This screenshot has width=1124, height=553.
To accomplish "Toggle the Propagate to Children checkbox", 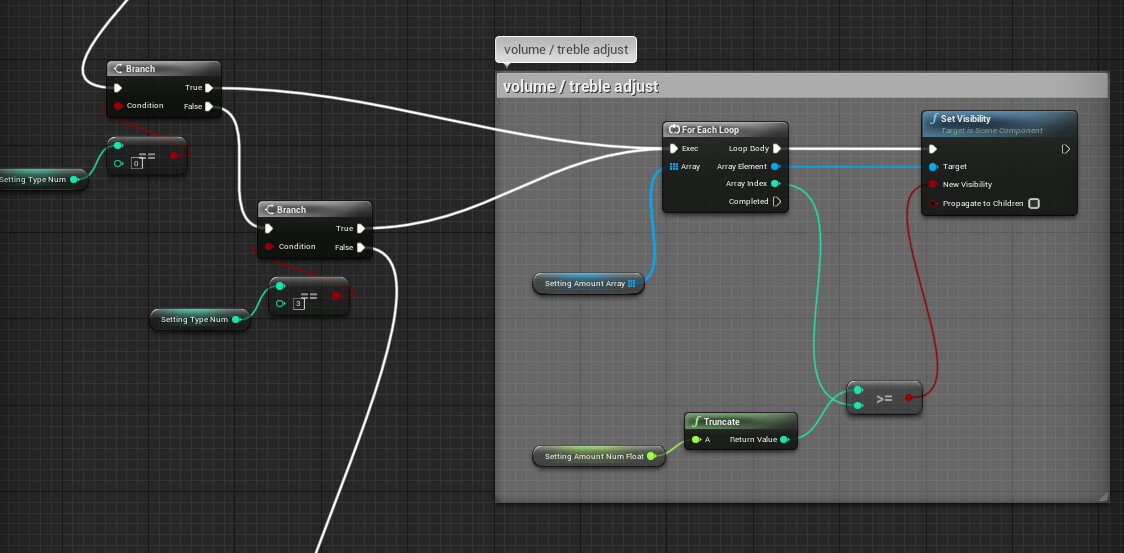I will tap(1034, 203).
